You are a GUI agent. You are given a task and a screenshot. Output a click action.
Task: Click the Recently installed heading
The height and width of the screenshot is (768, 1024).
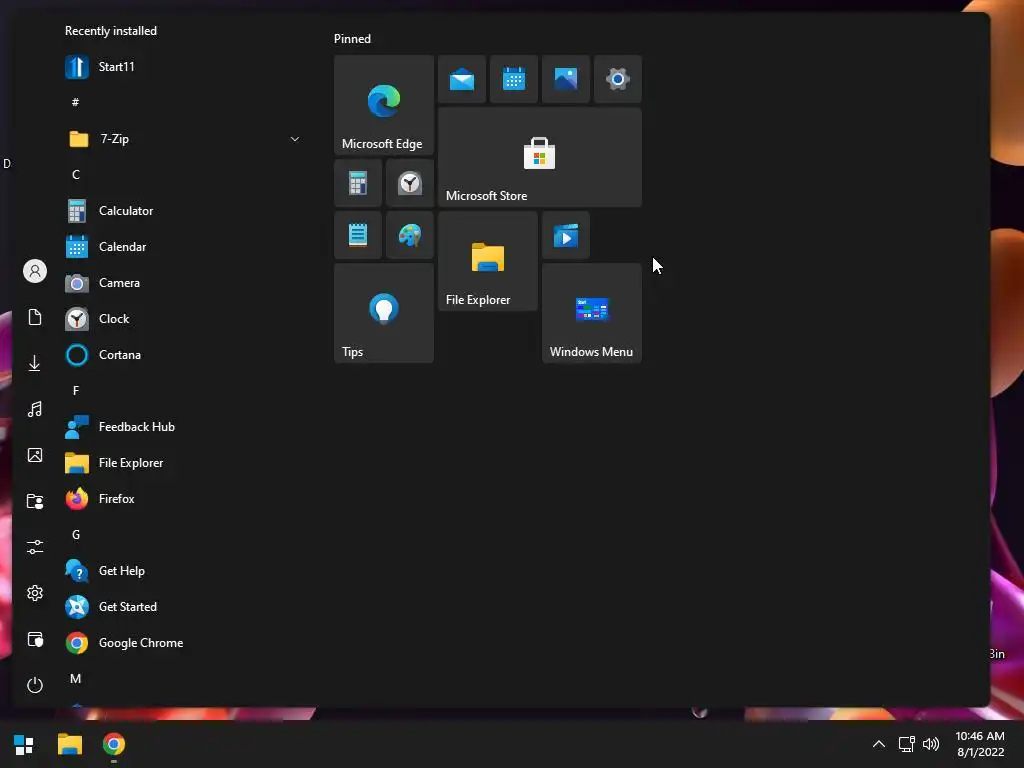(x=111, y=31)
